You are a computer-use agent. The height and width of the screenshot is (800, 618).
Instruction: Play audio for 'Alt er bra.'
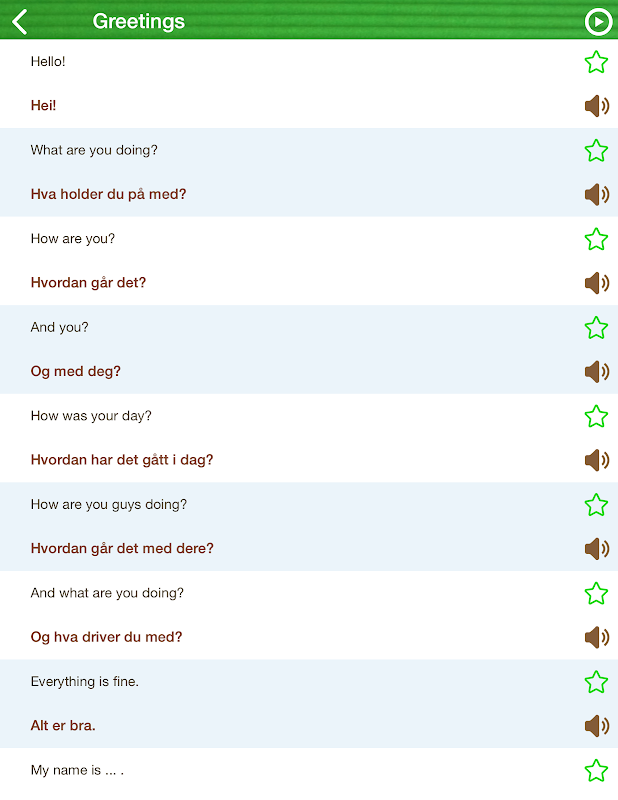coord(597,726)
